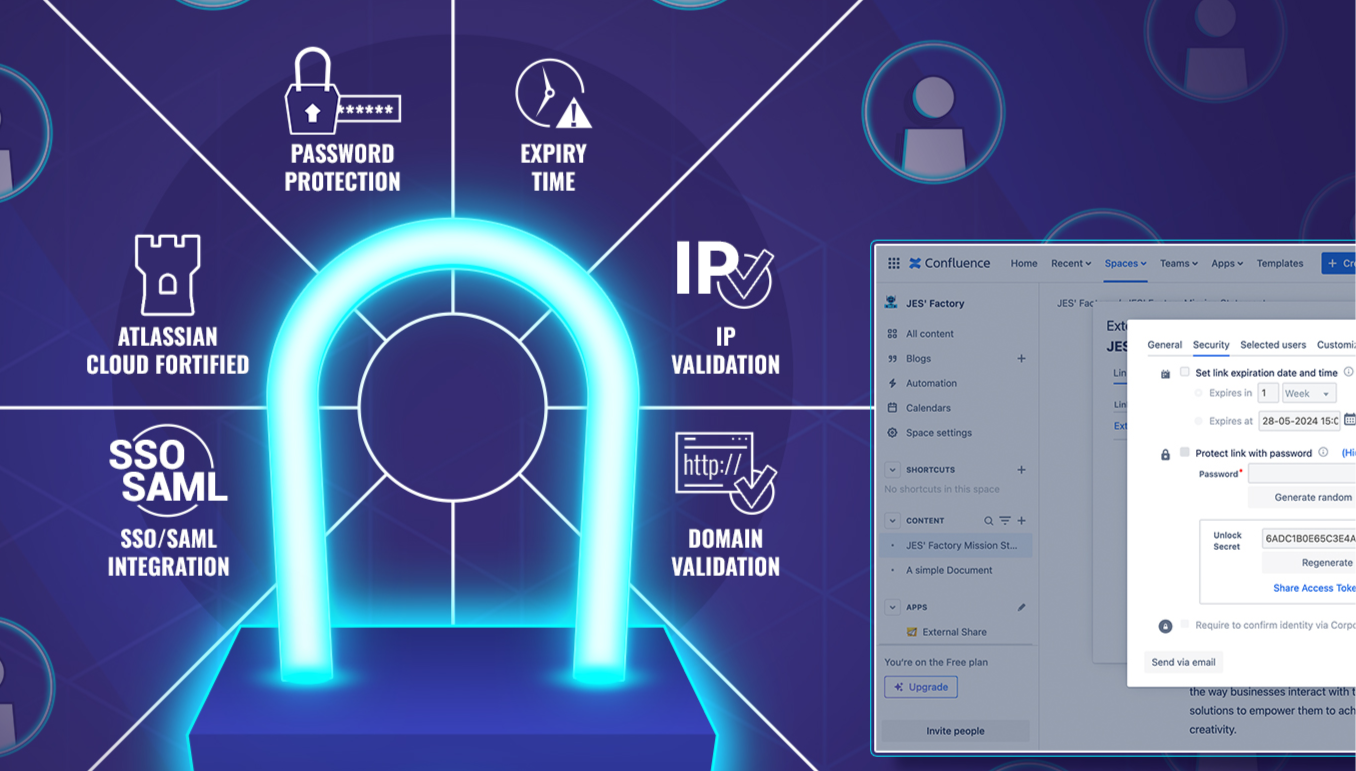Collapse the Apps sidebar section
Viewport: 1356px width, 771px height.
click(x=892, y=607)
